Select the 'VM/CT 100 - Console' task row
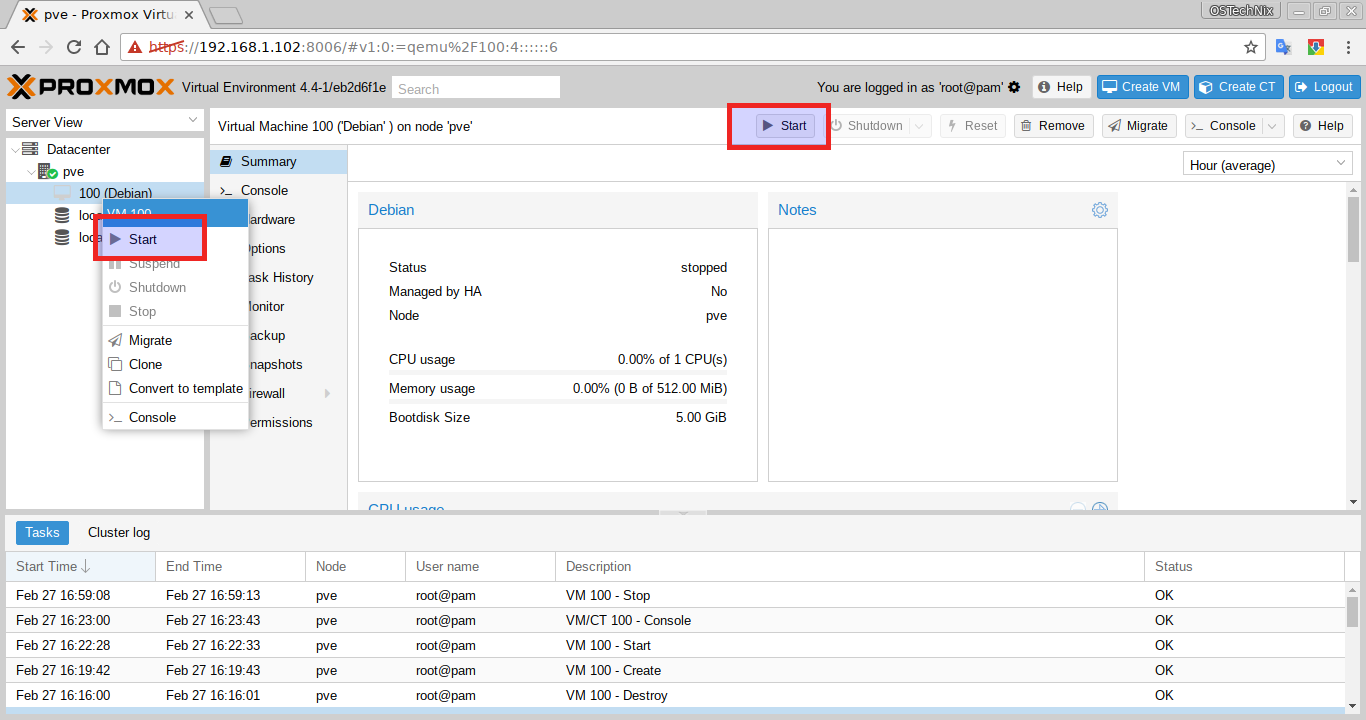Image resolution: width=1366 pixels, height=720 pixels. pyautogui.click(x=675, y=620)
